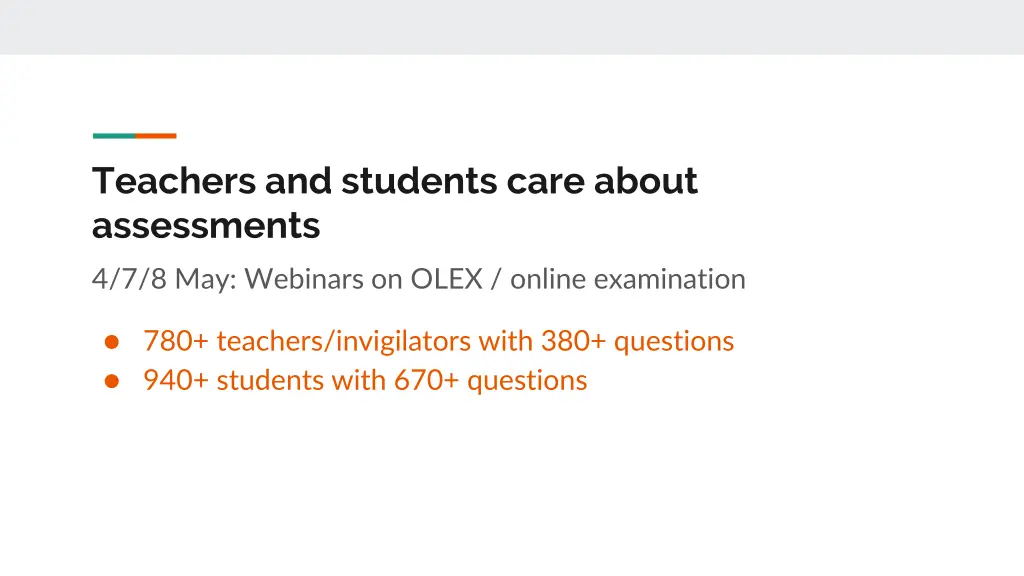Click "teachers/invigilators" in the first bullet

344,341
